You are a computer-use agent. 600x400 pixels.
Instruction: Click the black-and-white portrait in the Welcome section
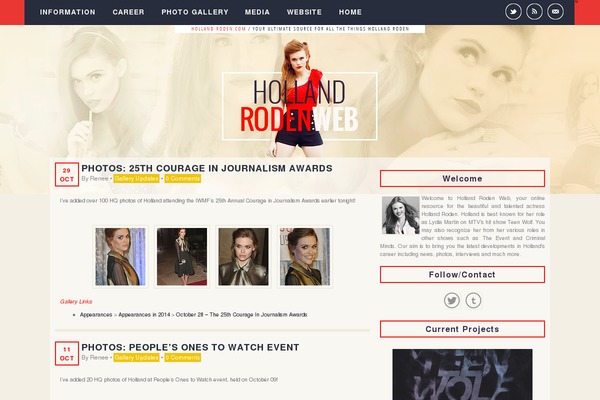pos(400,215)
